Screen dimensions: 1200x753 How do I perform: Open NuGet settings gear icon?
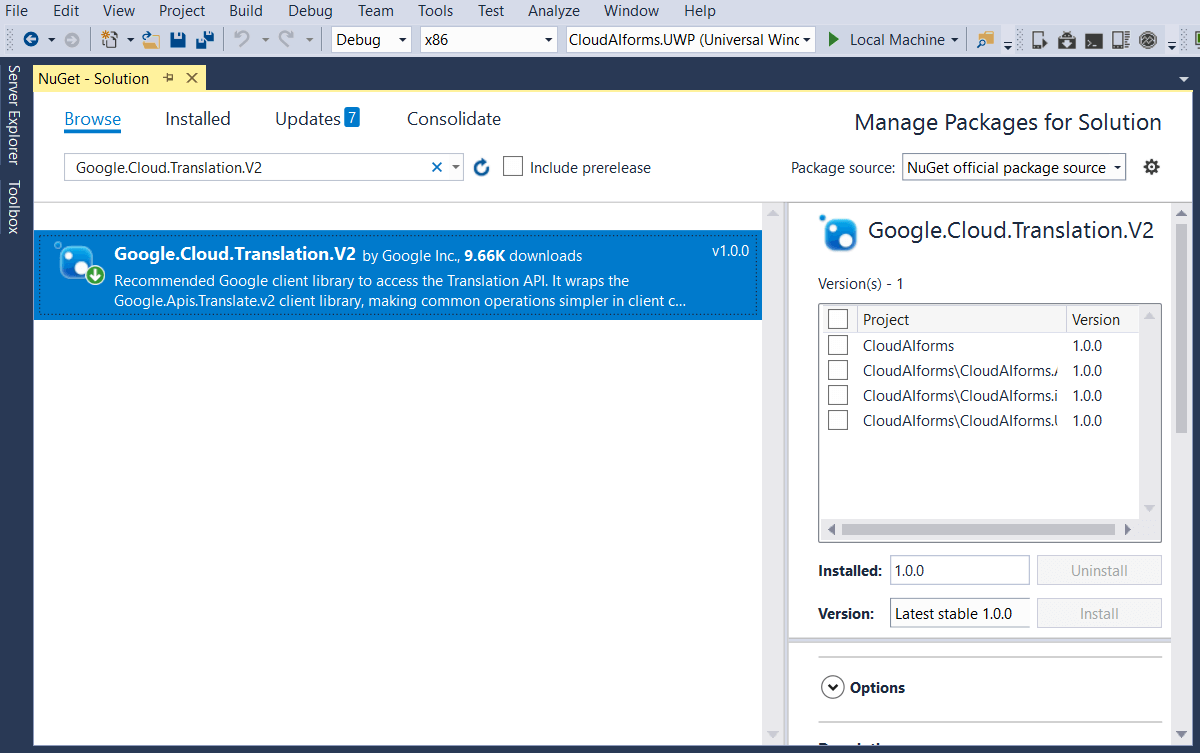pyautogui.click(x=1151, y=167)
